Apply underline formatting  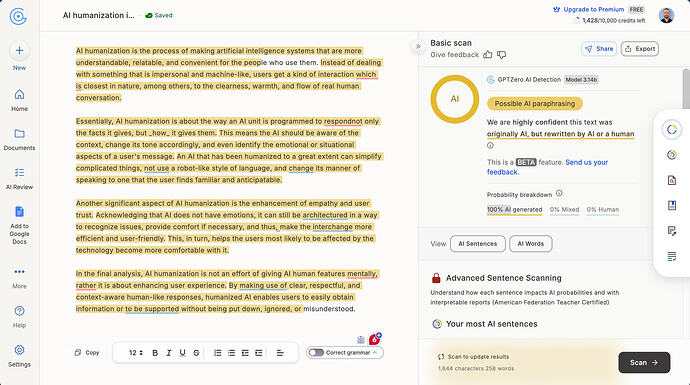tap(182, 353)
